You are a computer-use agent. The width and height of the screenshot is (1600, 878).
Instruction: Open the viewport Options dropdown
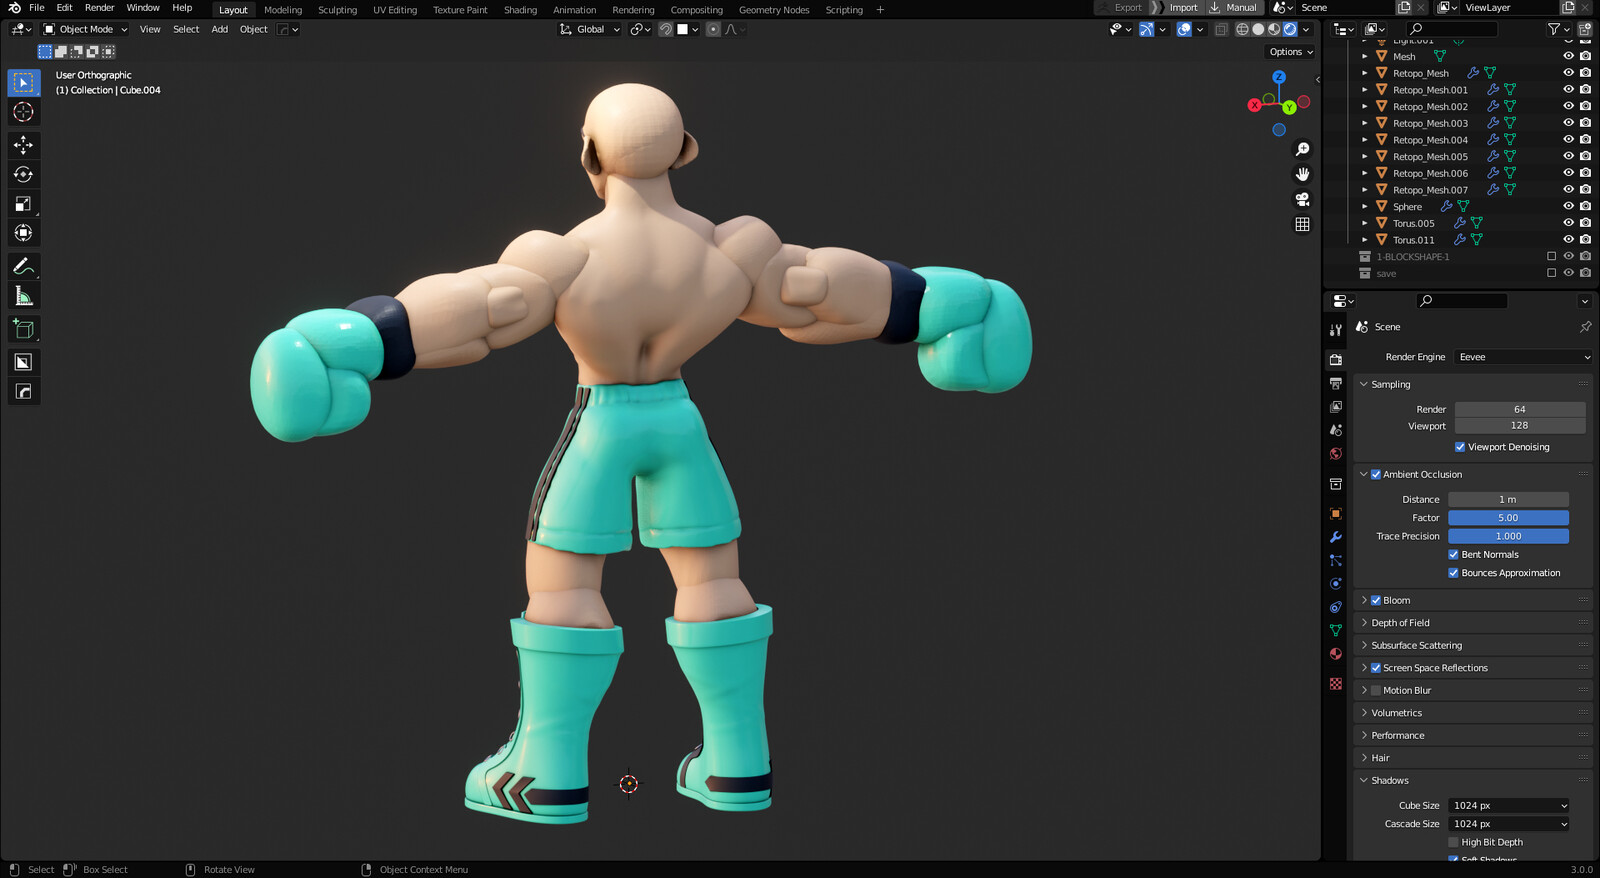click(1291, 52)
